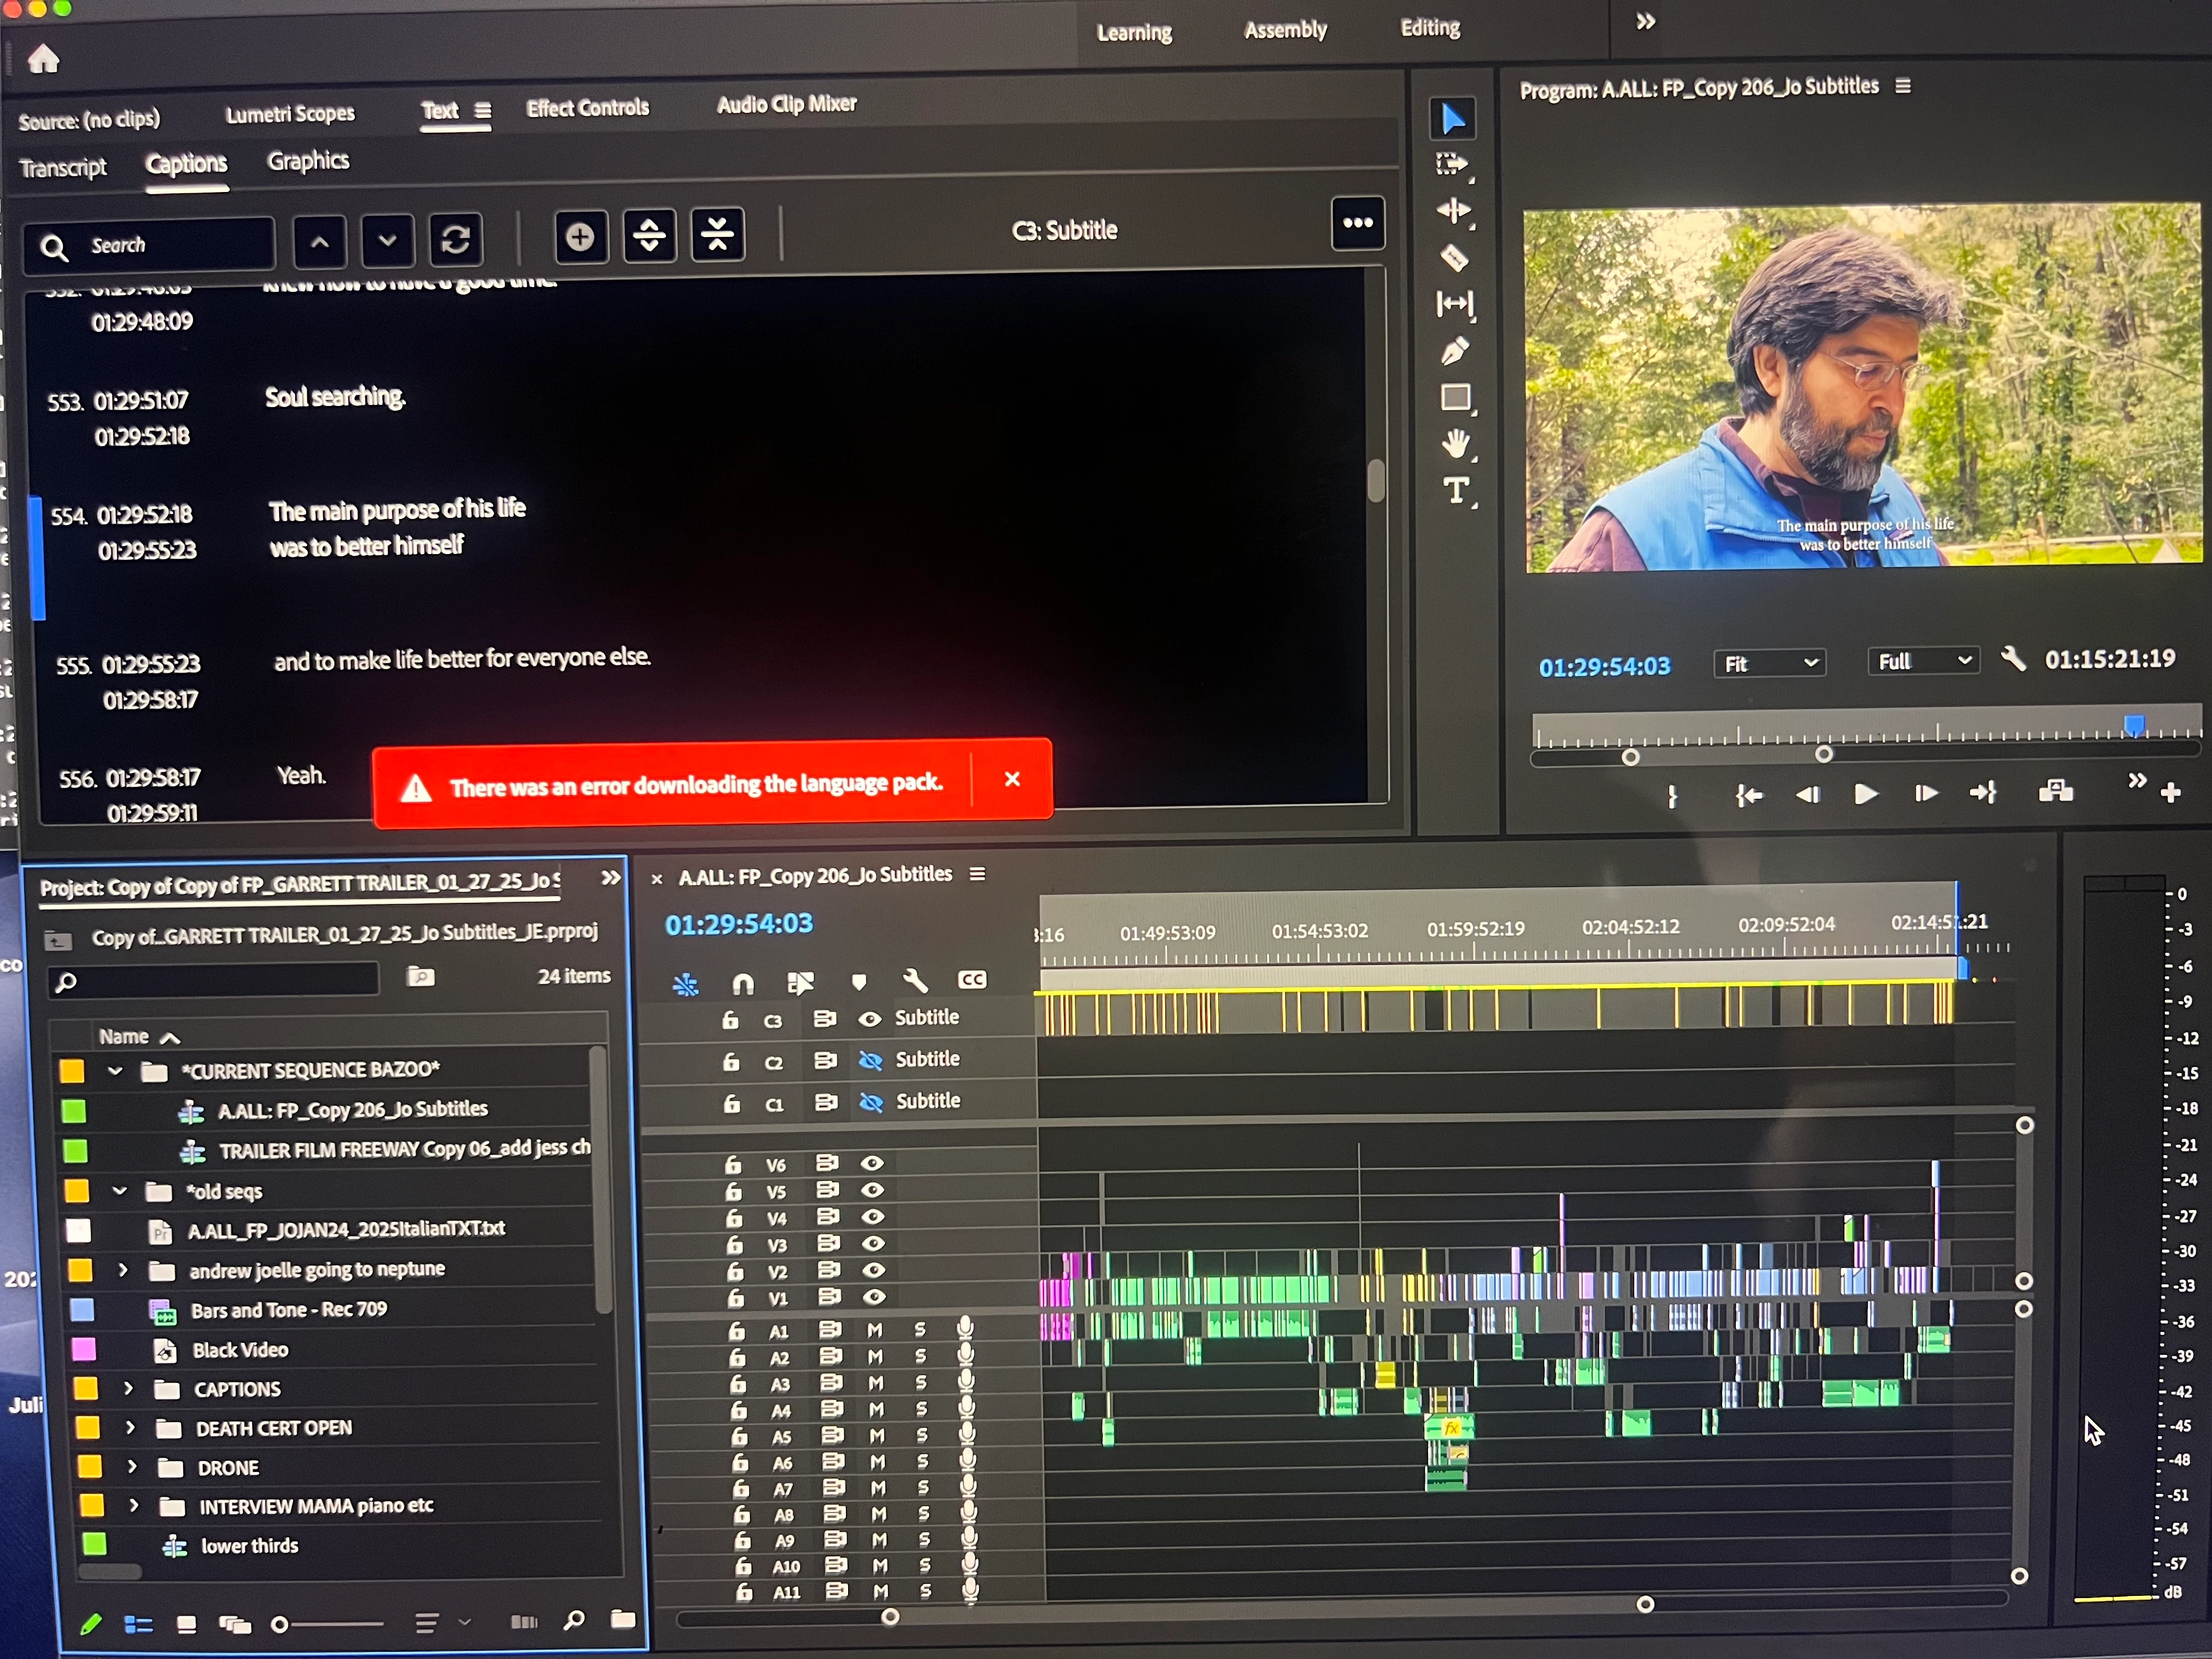
Task: Select the Pen tool
Action: [x=1454, y=351]
